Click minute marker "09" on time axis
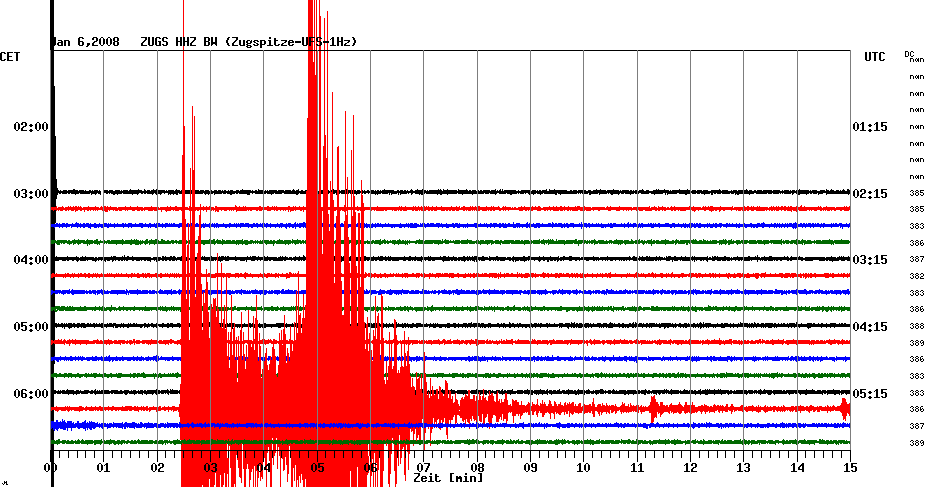This screenshot has width=930, height=494. (530, 468)
